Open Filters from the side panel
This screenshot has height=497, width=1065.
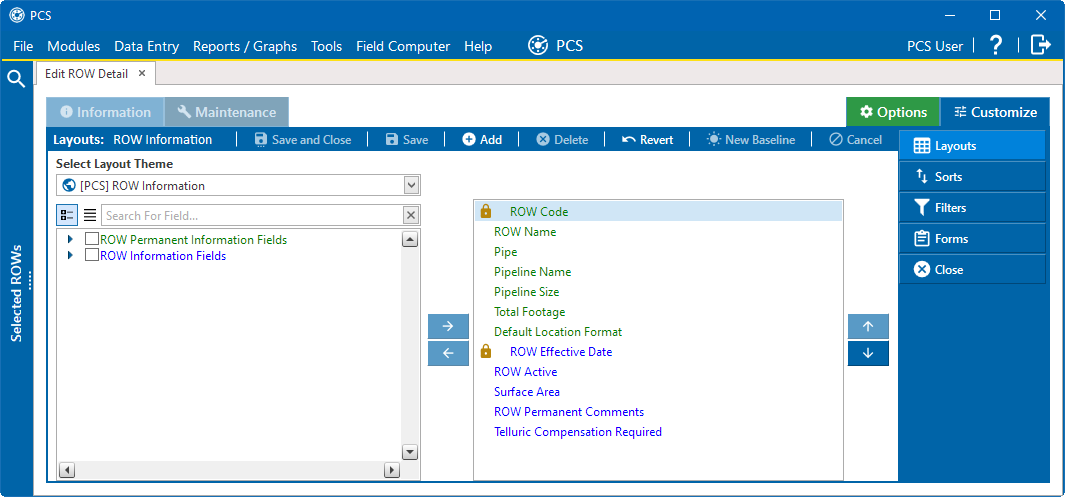(972, 208)
